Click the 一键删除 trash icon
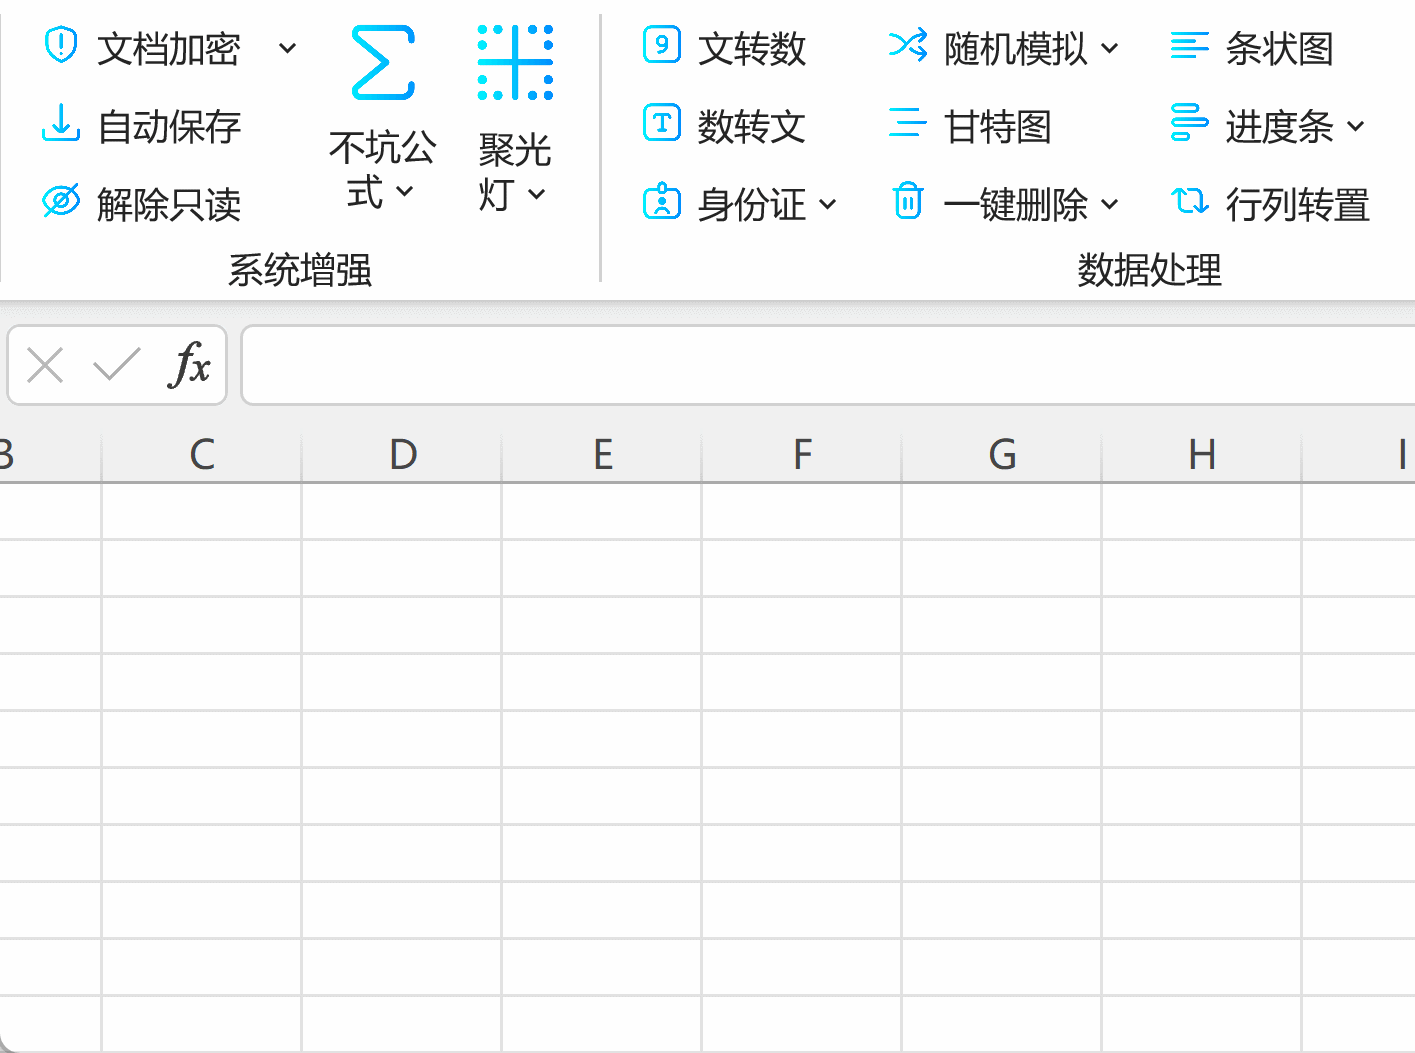This screenshot has width=1415, height=1053. click(x=907, y=202)
